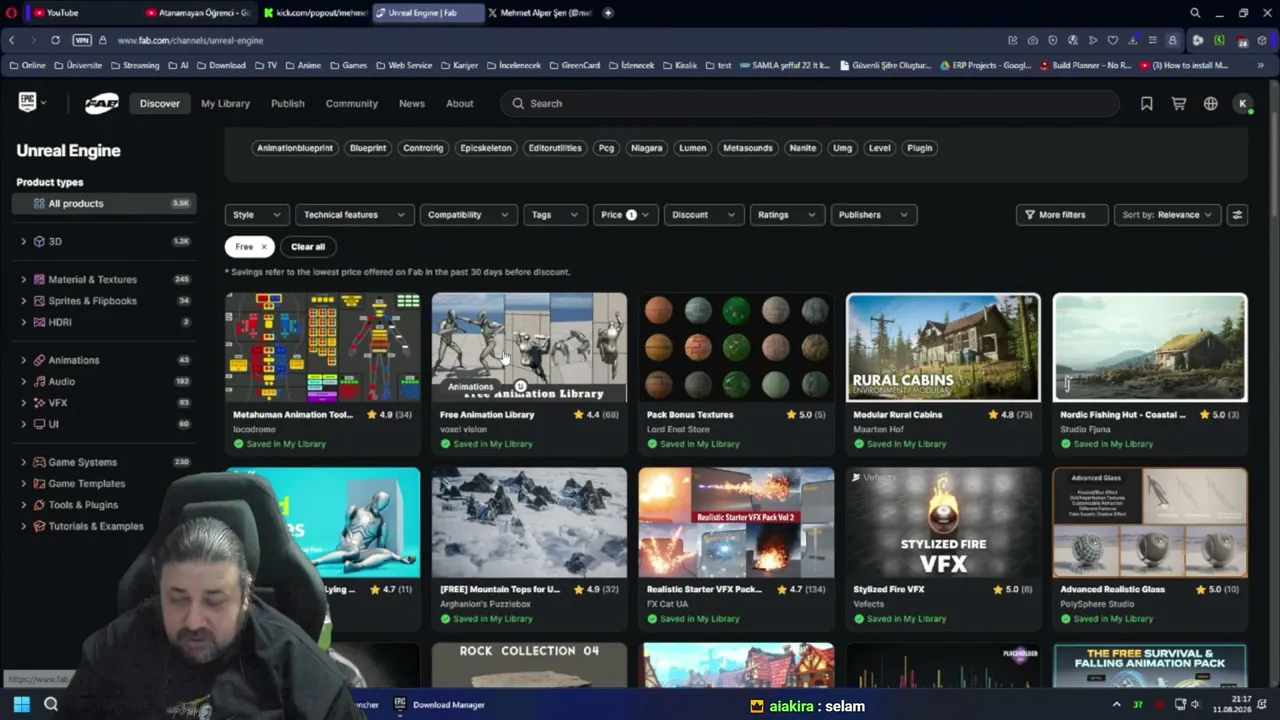The height and width of the screenshot is (720, 1280).
Task: Remove the Free filter chip
Action: 264,247
